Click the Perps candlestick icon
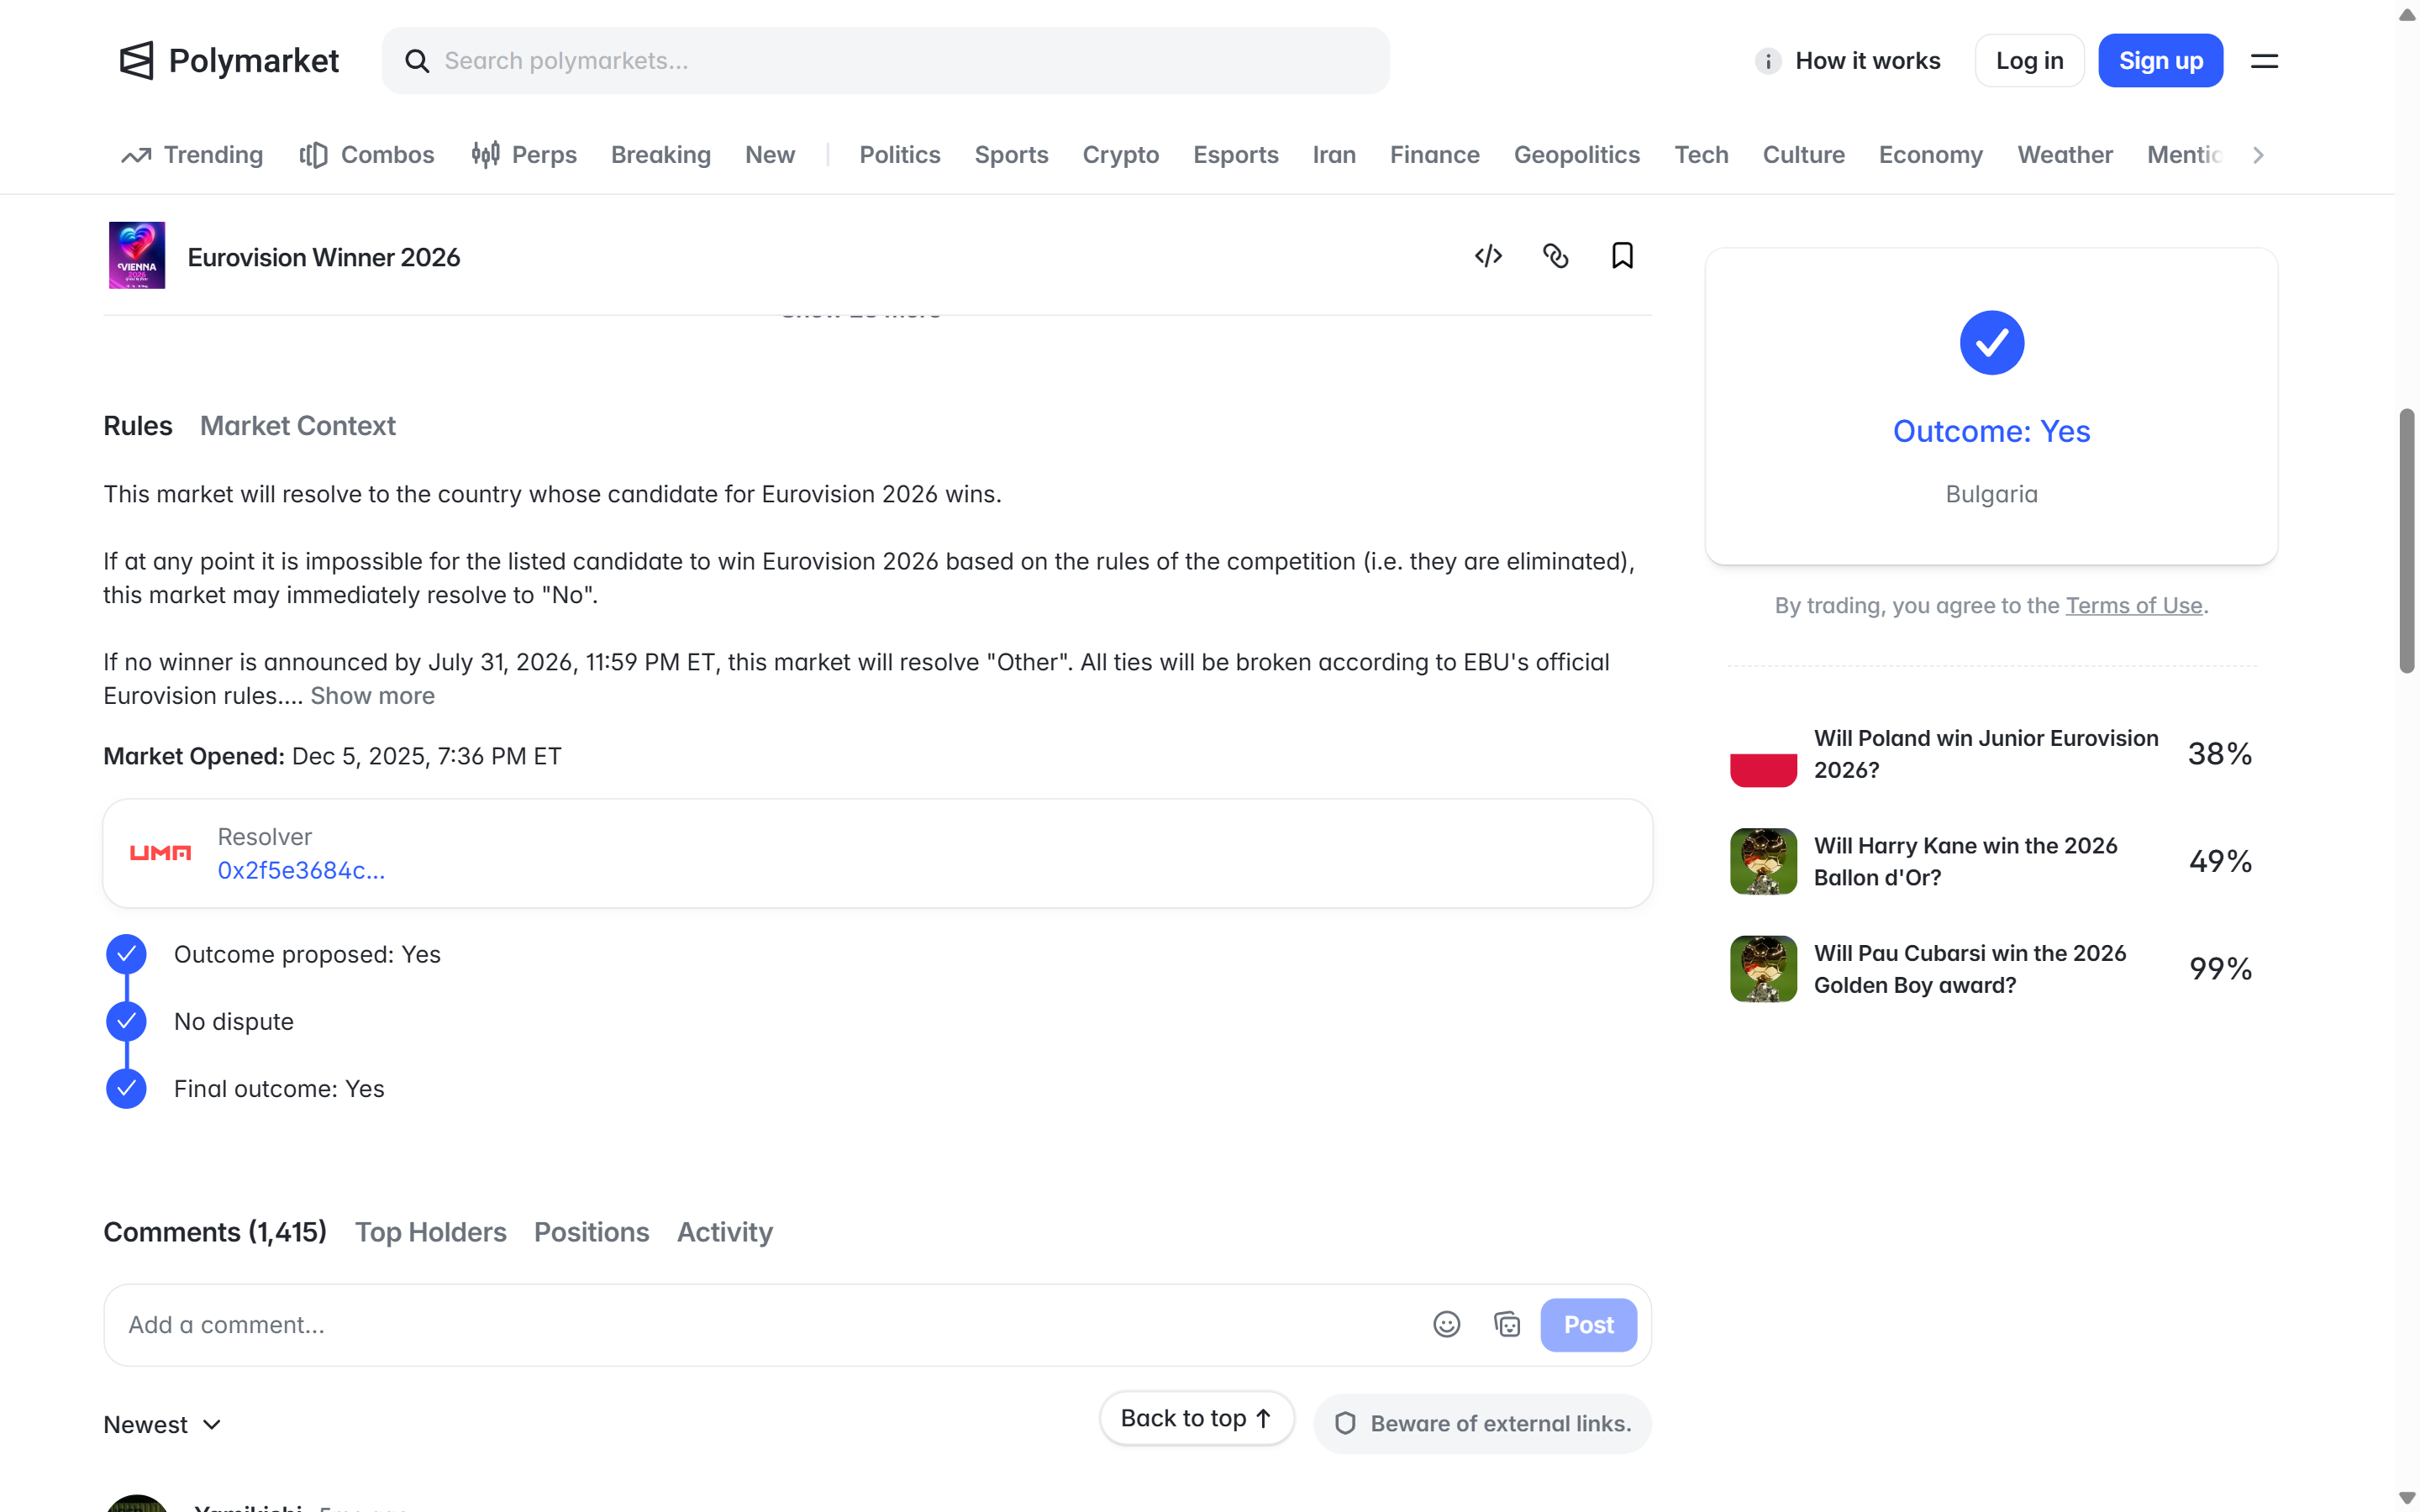The image size is (2420, 1512). [x=485, y=155]
